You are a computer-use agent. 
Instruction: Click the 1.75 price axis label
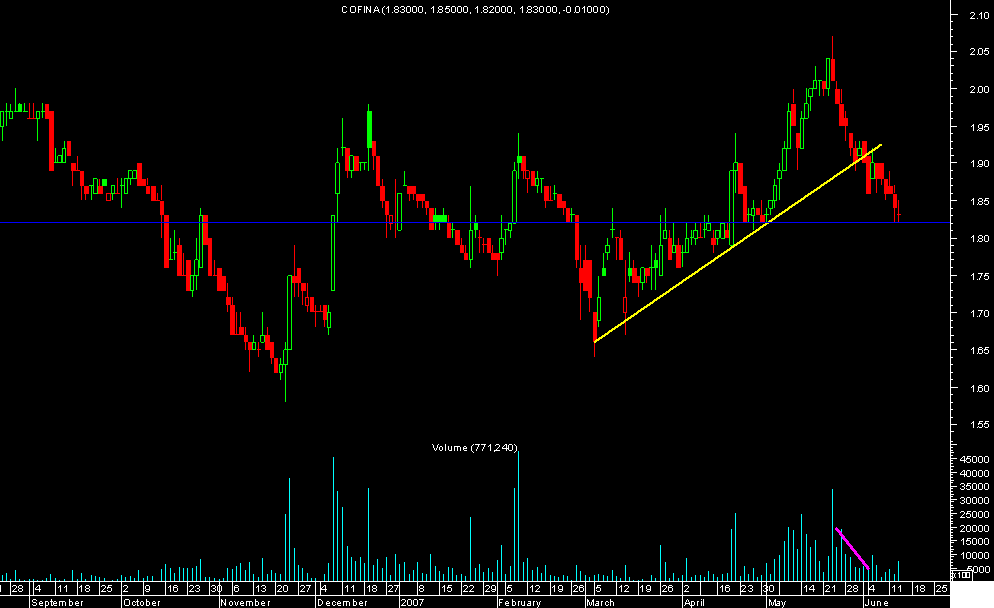pyautogui.click(x=979, y=276)
